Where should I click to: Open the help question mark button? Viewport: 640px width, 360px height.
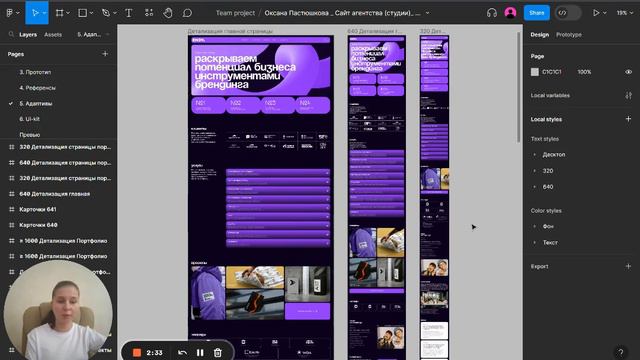[x=620, y=352]
